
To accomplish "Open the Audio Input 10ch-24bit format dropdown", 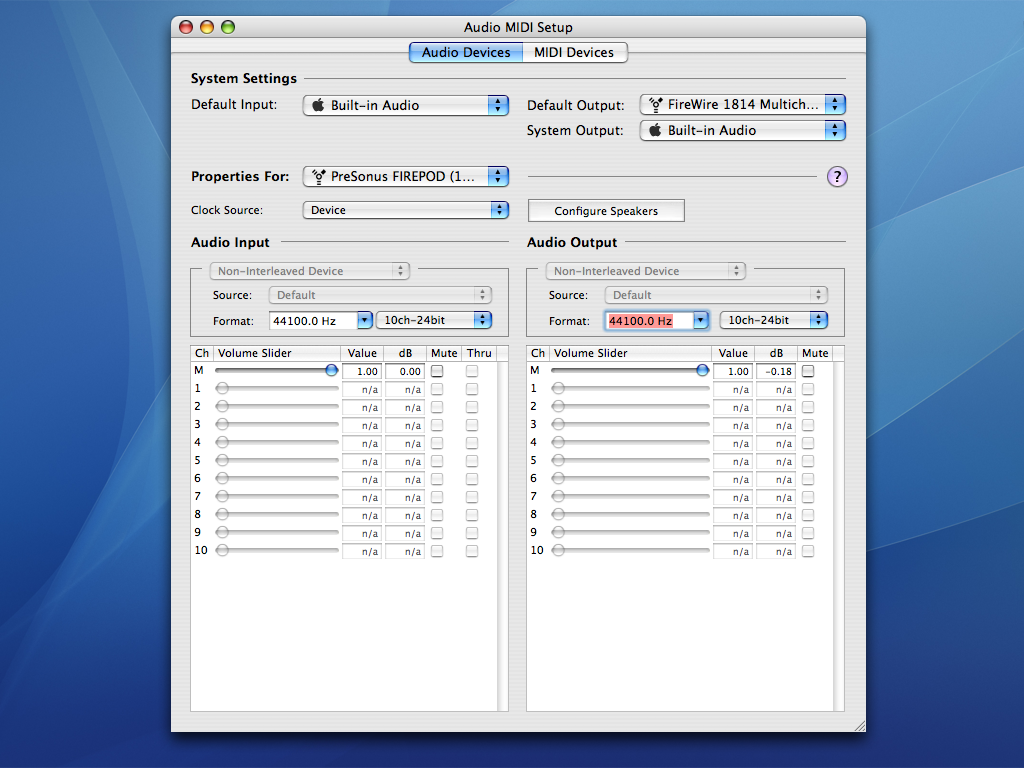I will (x=434, y=320).
